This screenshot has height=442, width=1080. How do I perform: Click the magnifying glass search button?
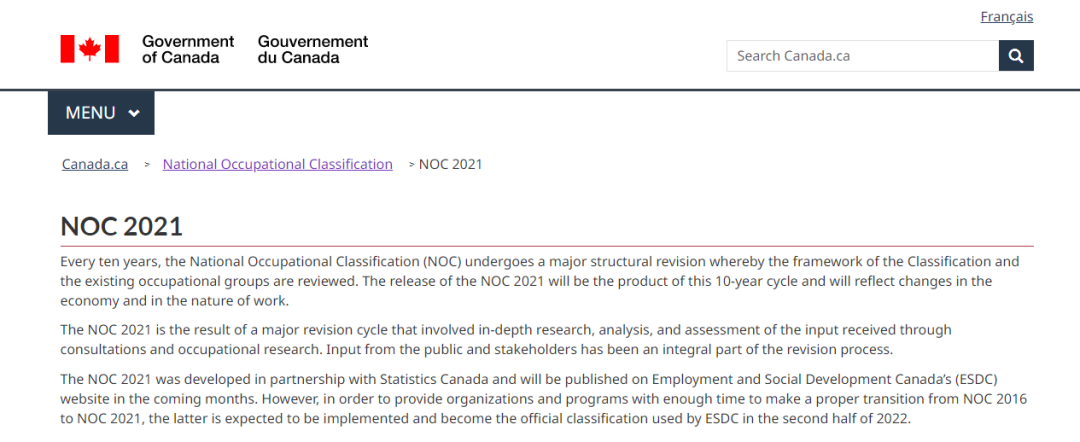1016,56
